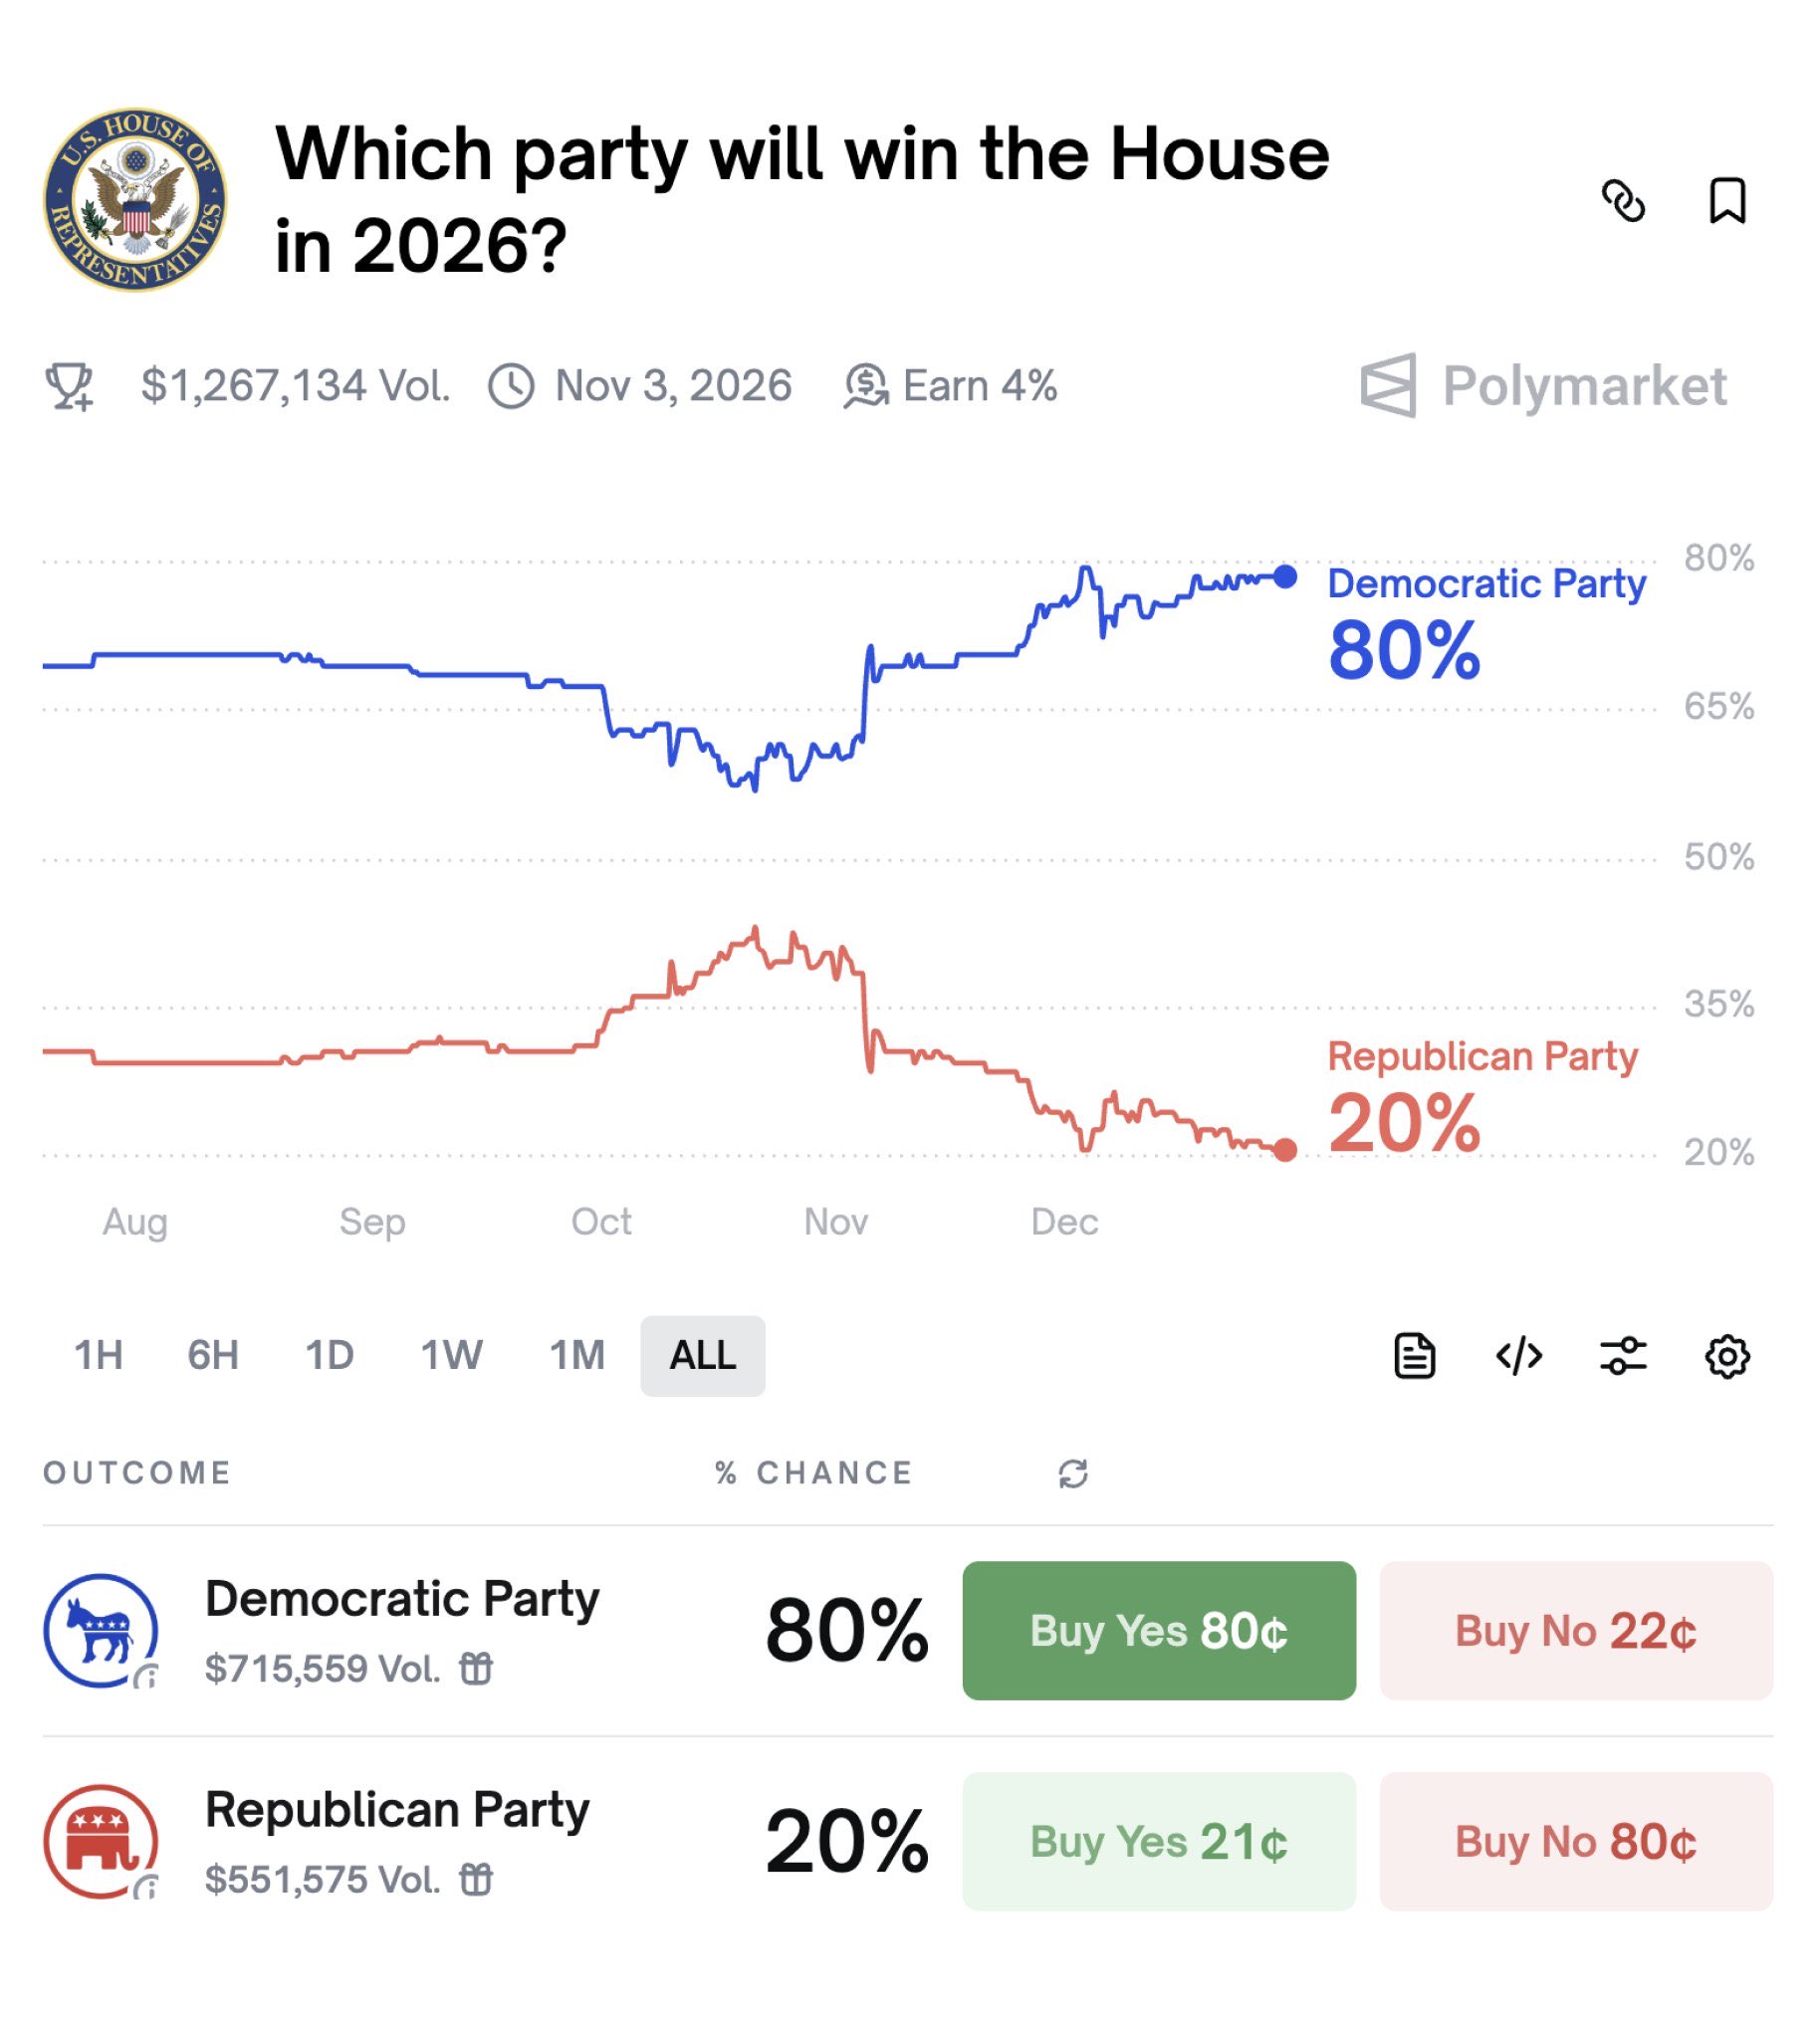Open chart filter sliders icon
The height and width of the screenshot is (2029, 1820).
point(1622,1356)
